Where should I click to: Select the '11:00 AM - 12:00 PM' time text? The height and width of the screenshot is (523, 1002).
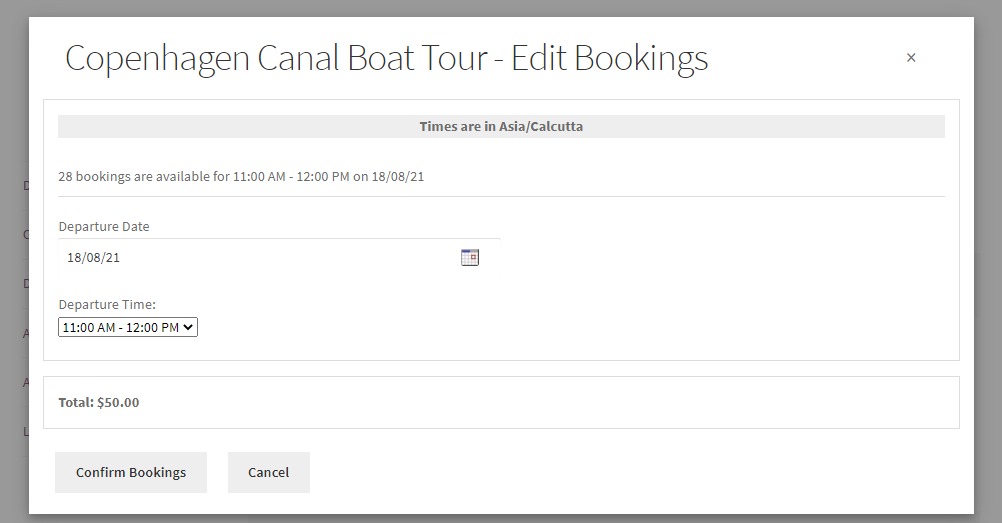(x=120, y=327)
